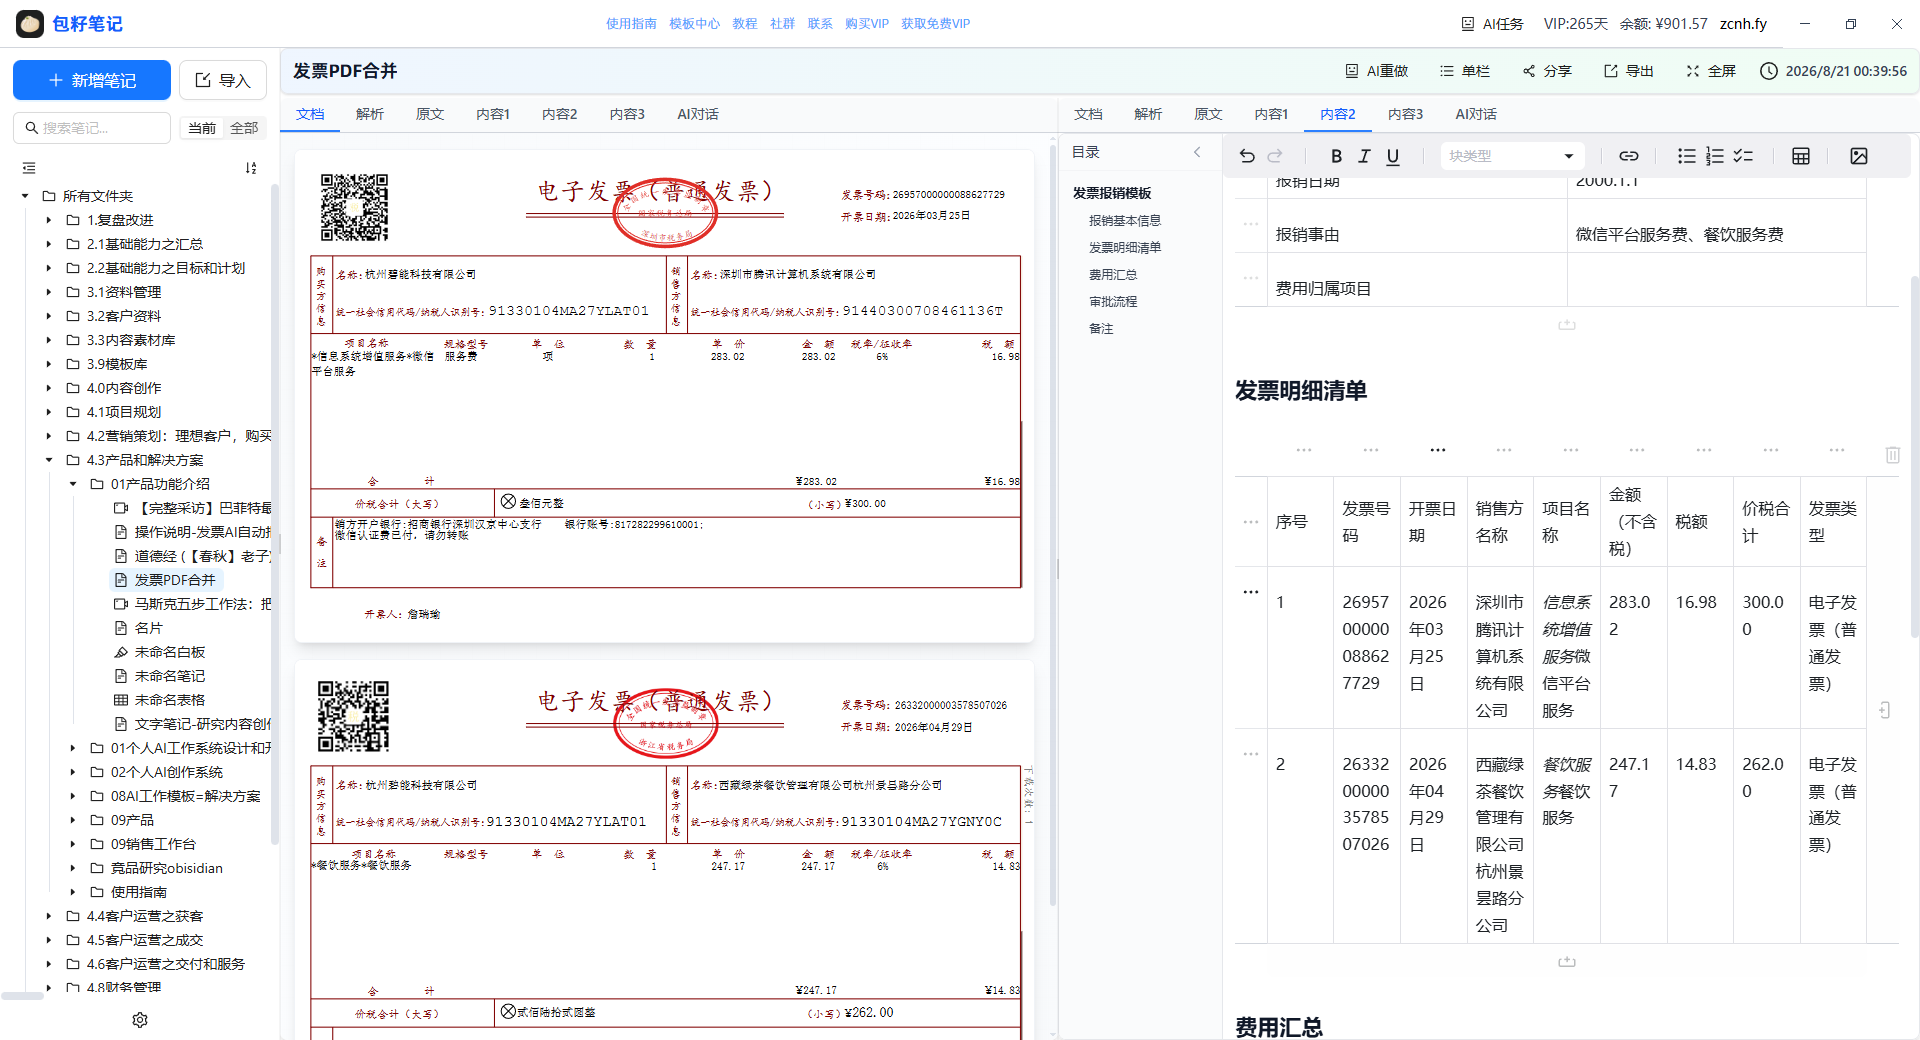The height and width of the screenshot is (1040, 1920).
Task: Open the 未命名表格 table note
Action: click(170, 700)
